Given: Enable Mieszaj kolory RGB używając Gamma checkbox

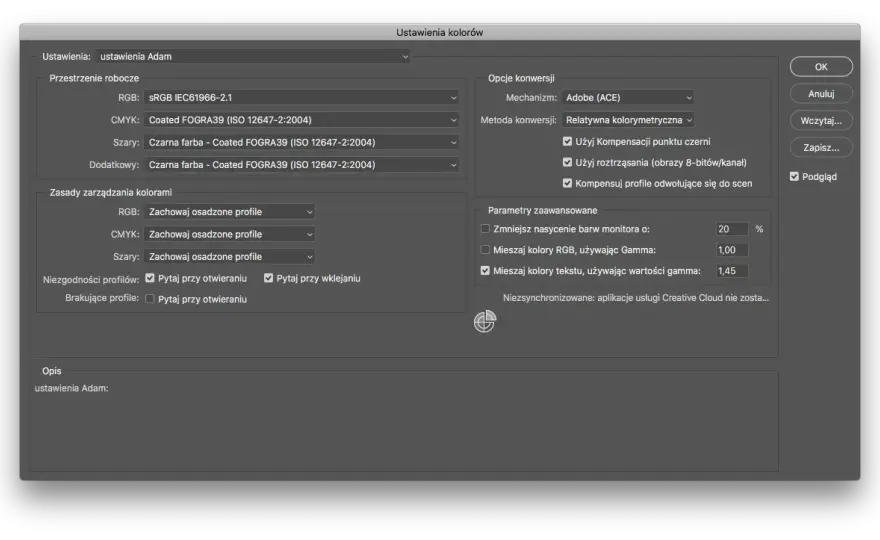Looking at the screenshot, I should (x=485, y=250).
